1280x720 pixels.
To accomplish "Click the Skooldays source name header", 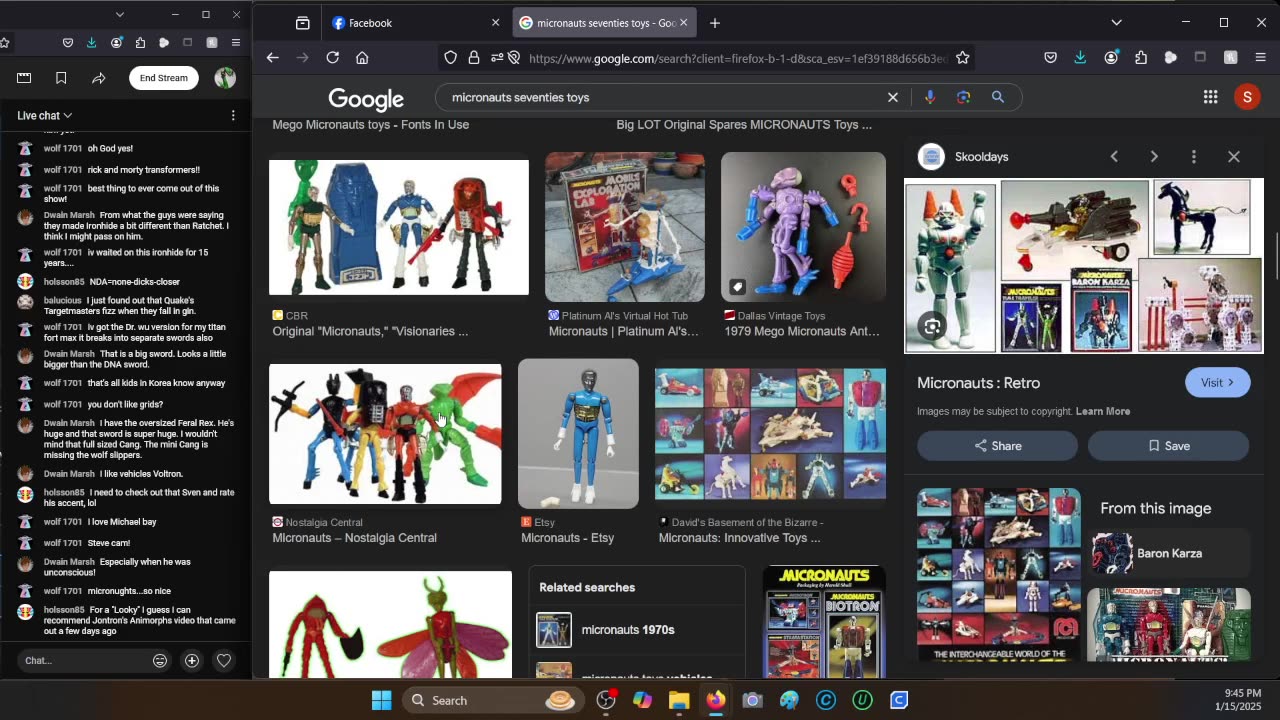I will pos(981,157).
